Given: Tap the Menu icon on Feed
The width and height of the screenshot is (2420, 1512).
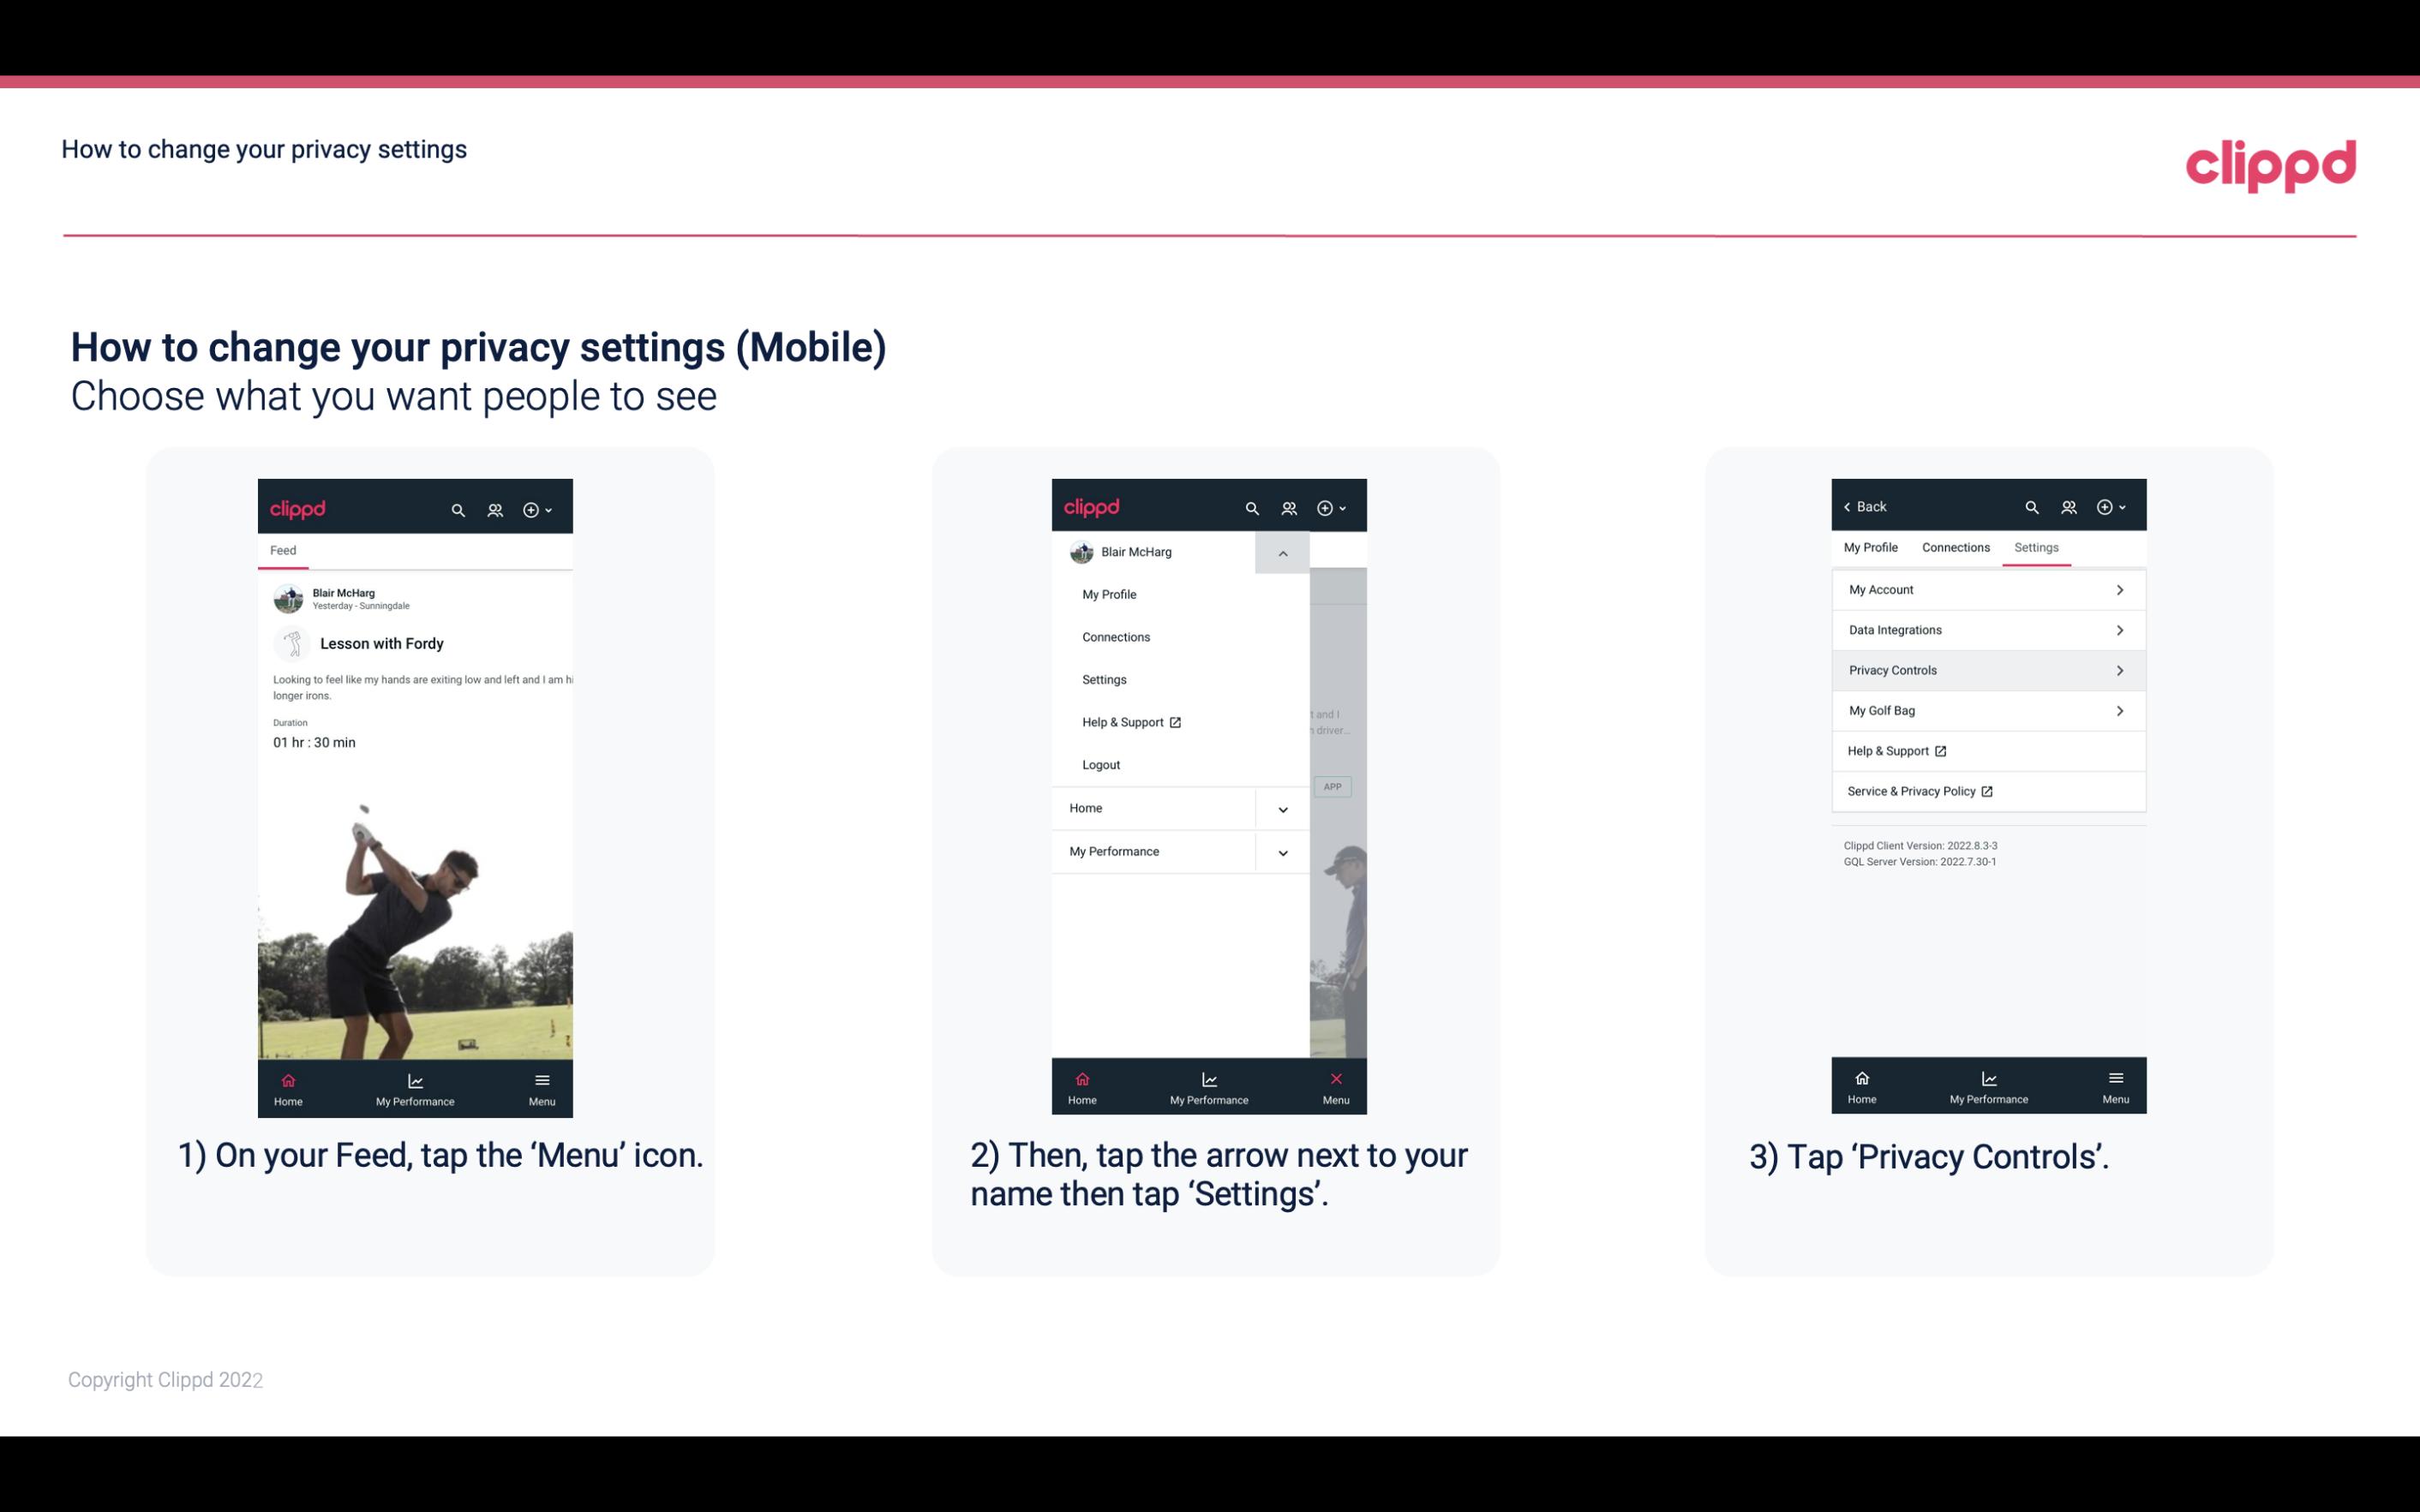Looking at the screenshot, I should [x=543, y=1087].
